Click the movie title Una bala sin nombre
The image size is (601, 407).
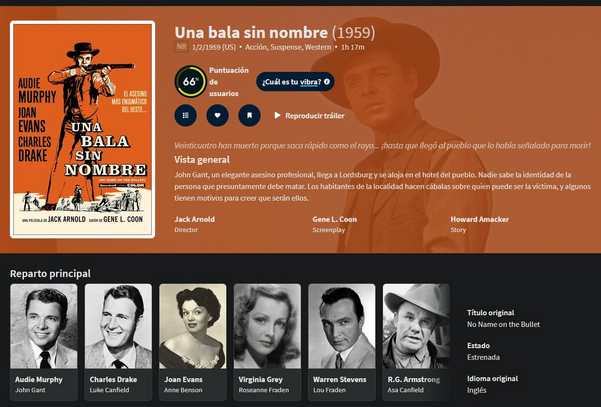[251, 33]
